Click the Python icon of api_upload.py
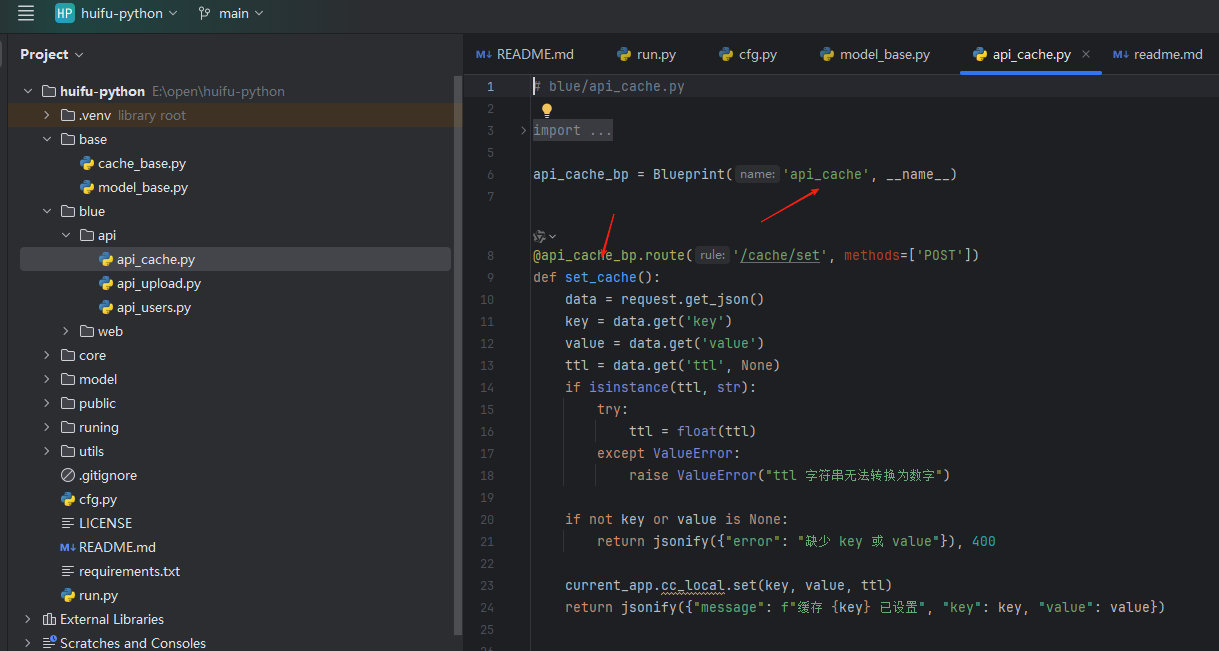Image resolution: width=1219 pixels, height=651 pixels. pos(106,283)
